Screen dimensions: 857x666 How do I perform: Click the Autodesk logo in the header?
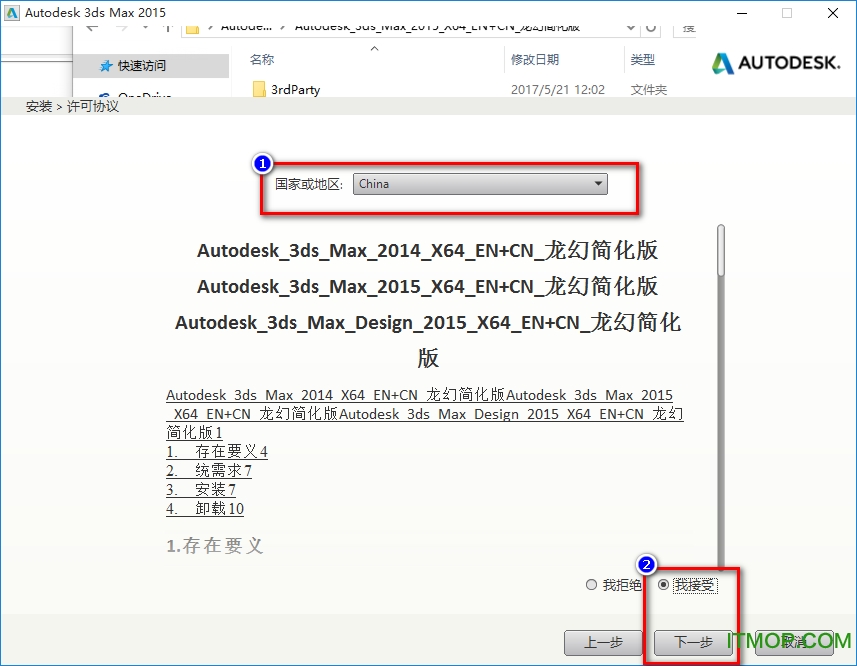(776, 63)
